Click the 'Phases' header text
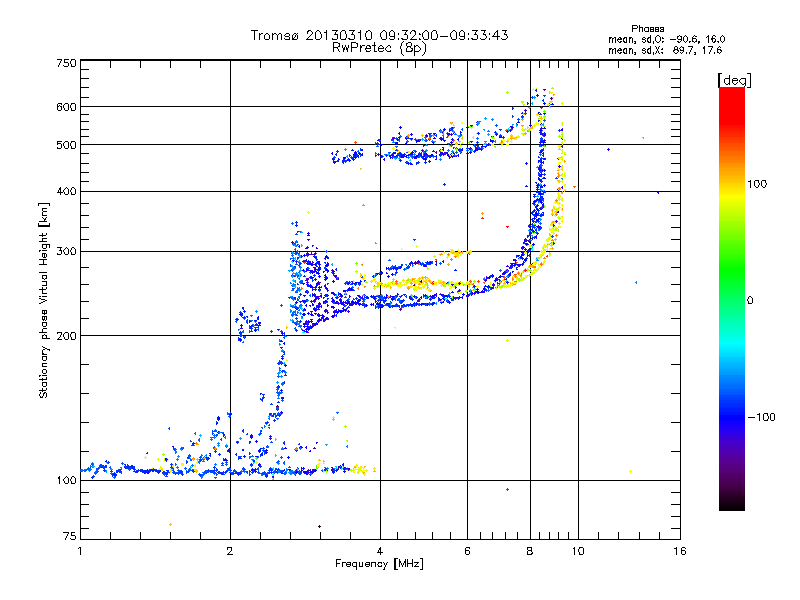The width and height of the screenshot is (800, 600). click(x=647, y=29)
